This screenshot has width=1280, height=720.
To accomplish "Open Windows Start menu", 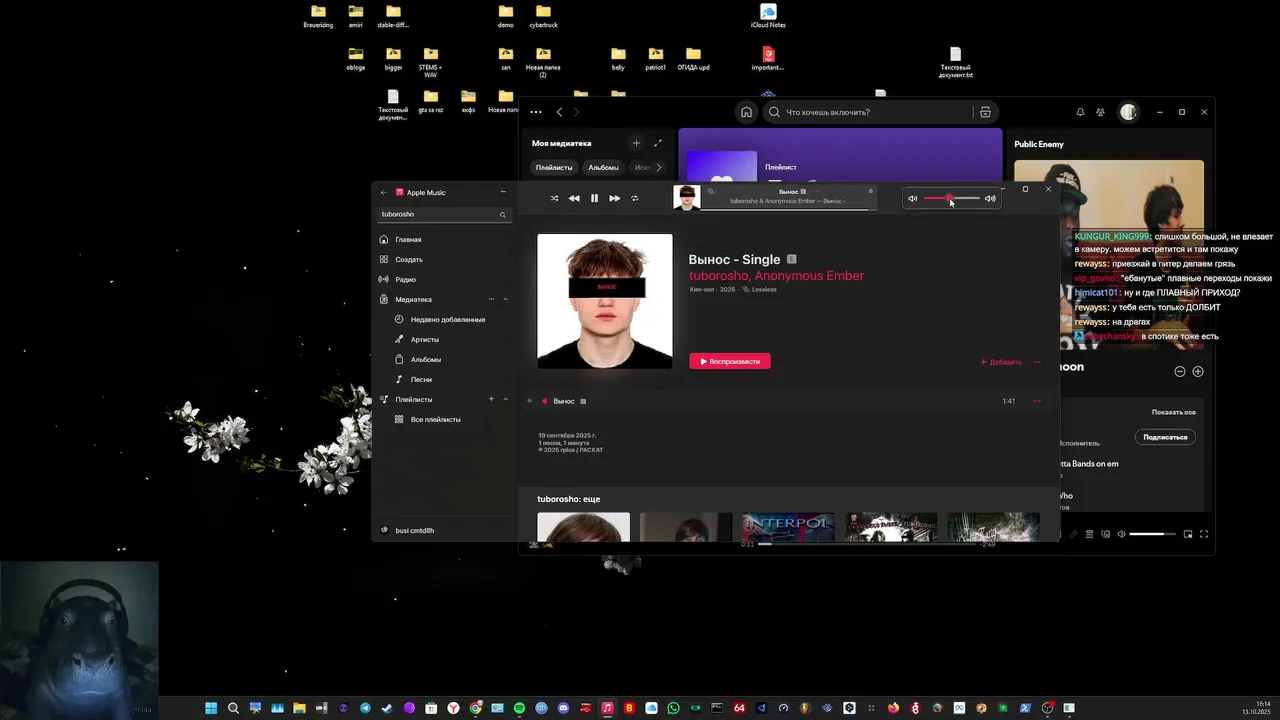I will 211,708.
